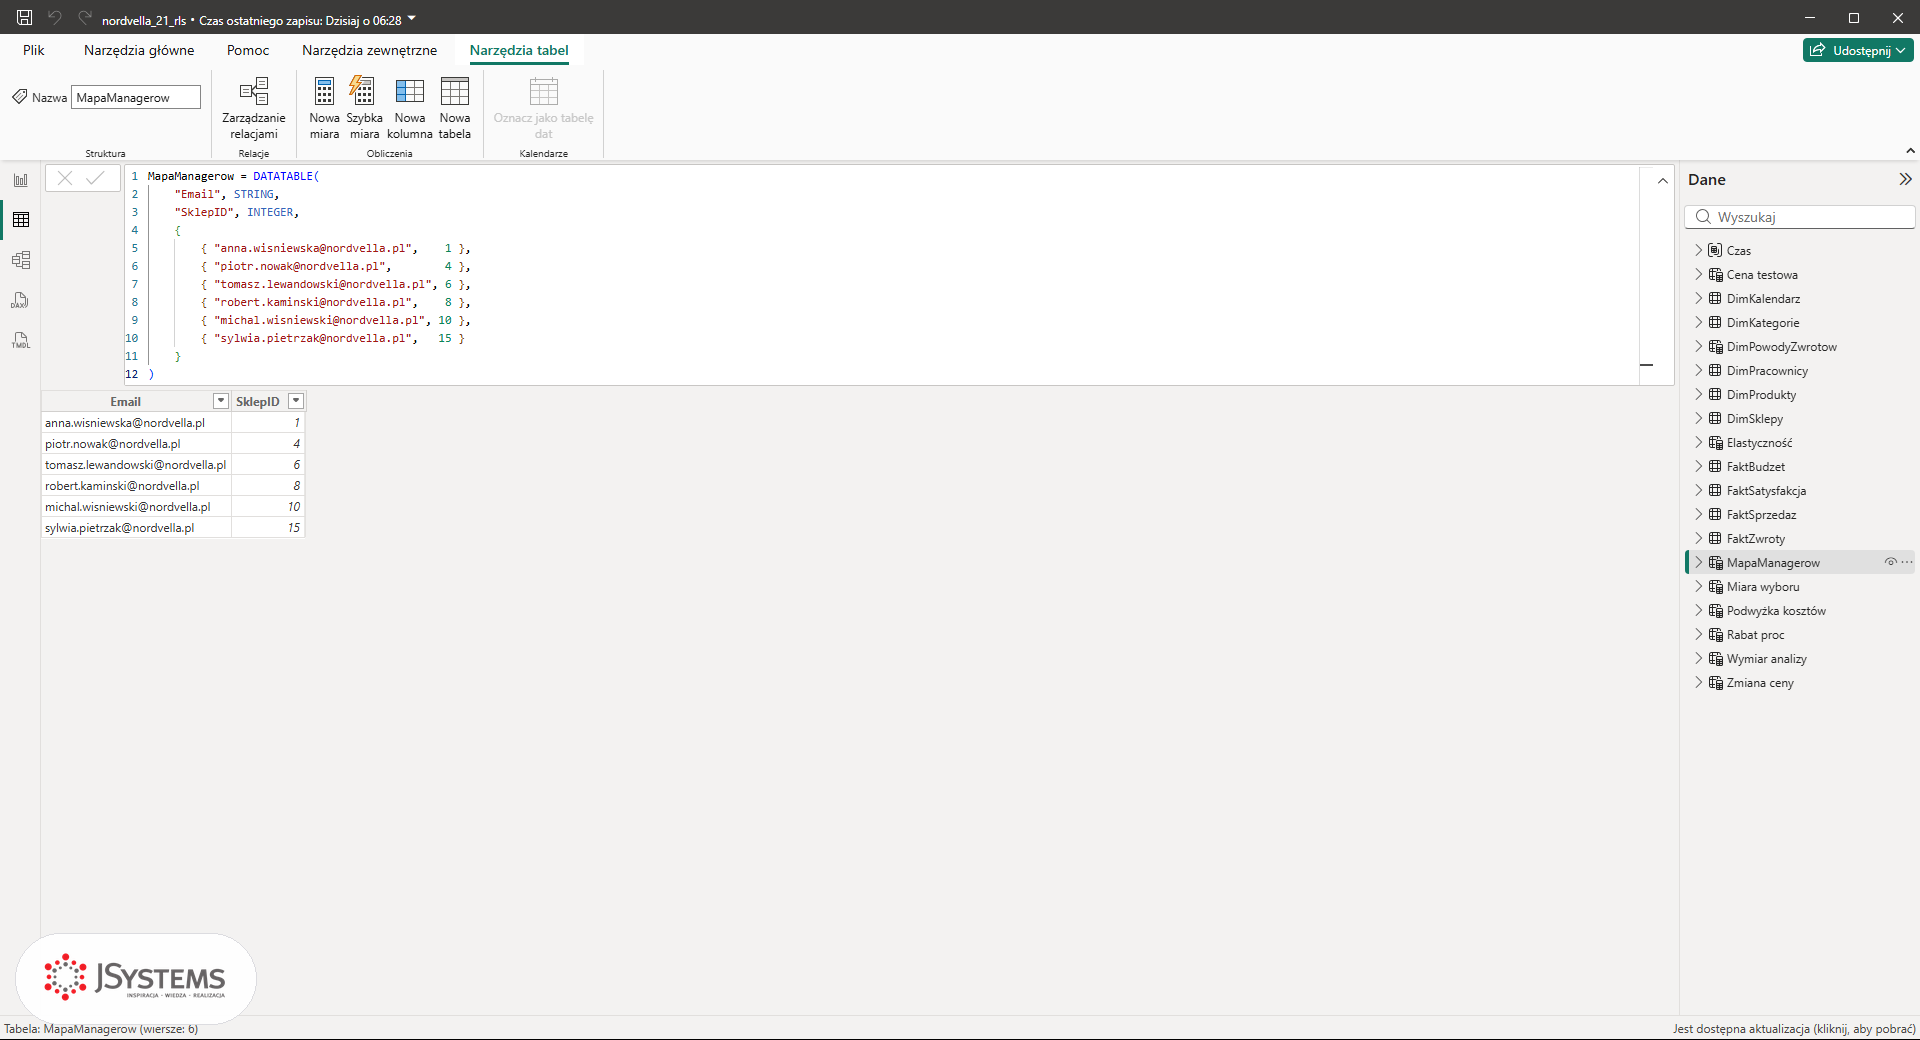Expand the DimSklepy table

(1698, 418)
